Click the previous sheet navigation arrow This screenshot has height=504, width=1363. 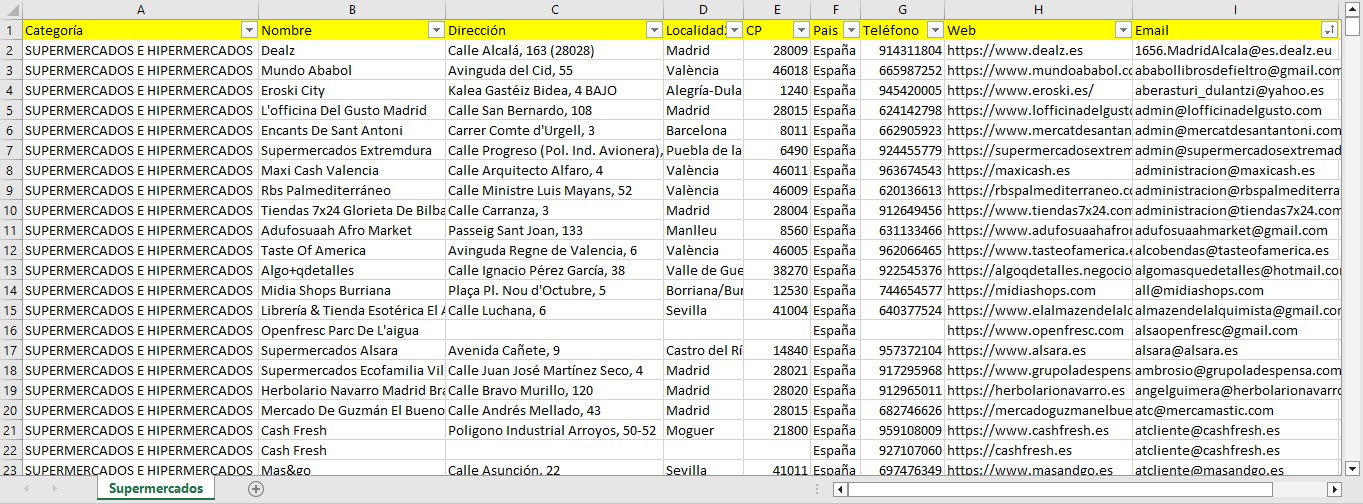pyautogui.click(x=27, y=489)
